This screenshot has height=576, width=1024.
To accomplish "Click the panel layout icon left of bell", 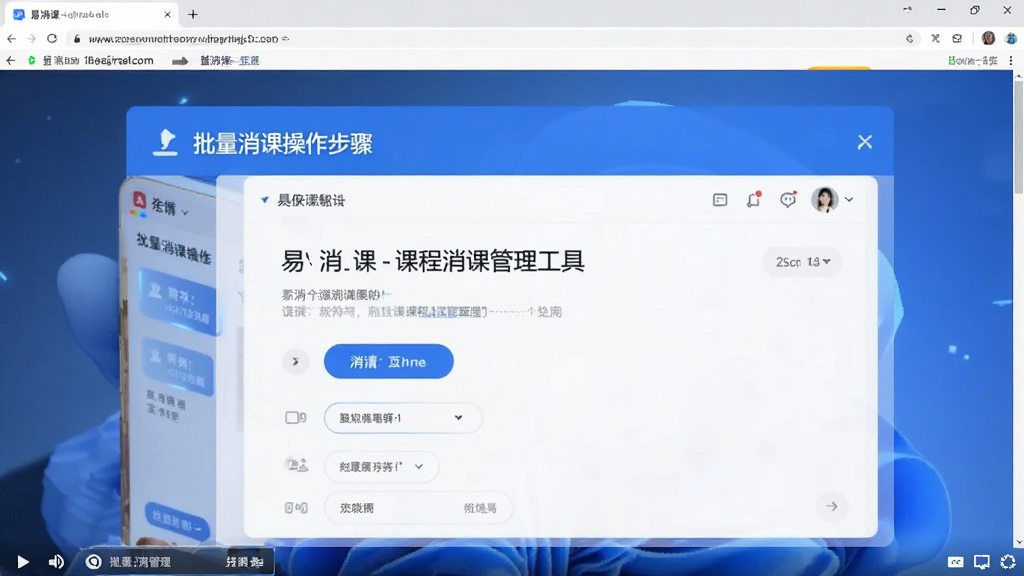I will 720,200.
